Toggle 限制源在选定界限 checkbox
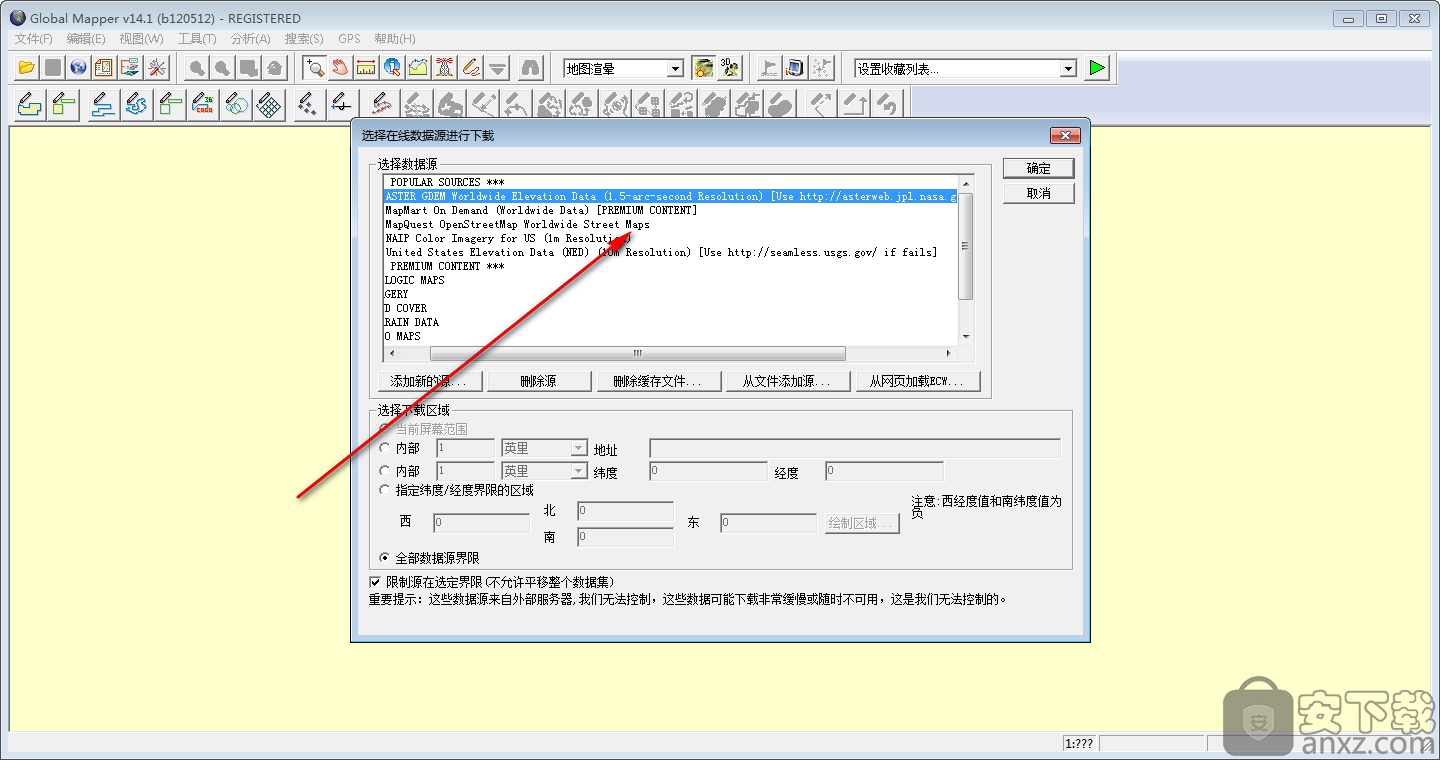The height and width of the screenshot is (760, 1440). pos(376,581)
